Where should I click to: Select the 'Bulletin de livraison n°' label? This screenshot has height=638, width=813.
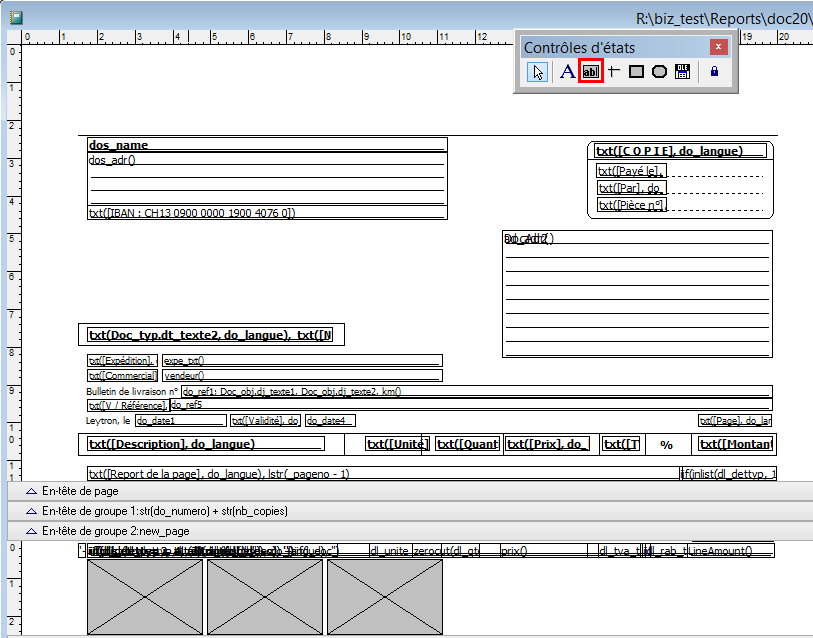point(132,392)
